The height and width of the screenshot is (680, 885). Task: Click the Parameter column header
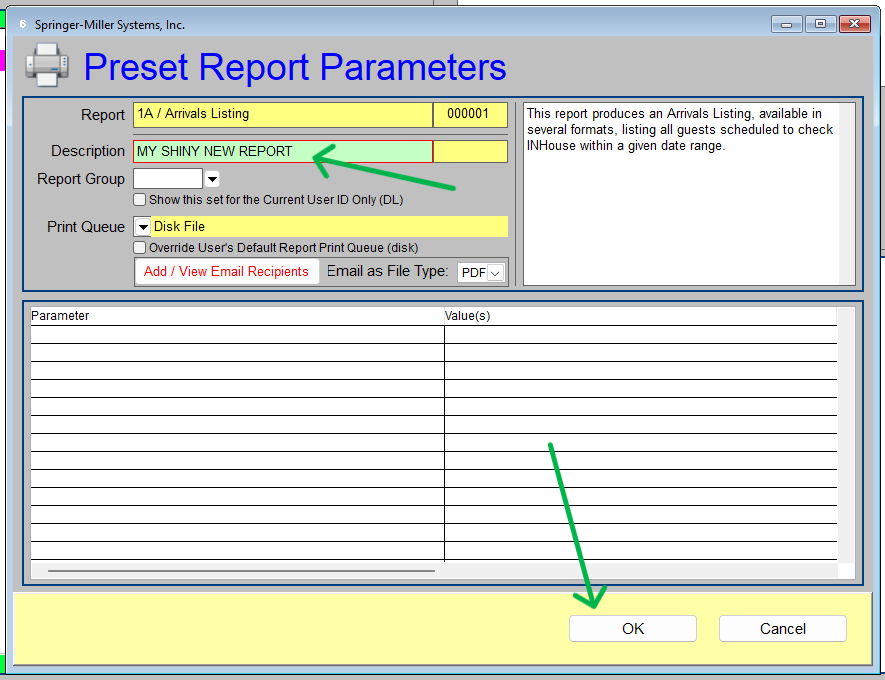[237, 316]
